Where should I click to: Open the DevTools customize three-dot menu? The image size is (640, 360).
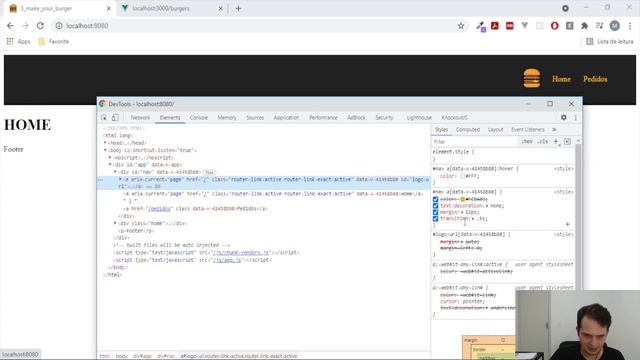[x=576, y=118]
